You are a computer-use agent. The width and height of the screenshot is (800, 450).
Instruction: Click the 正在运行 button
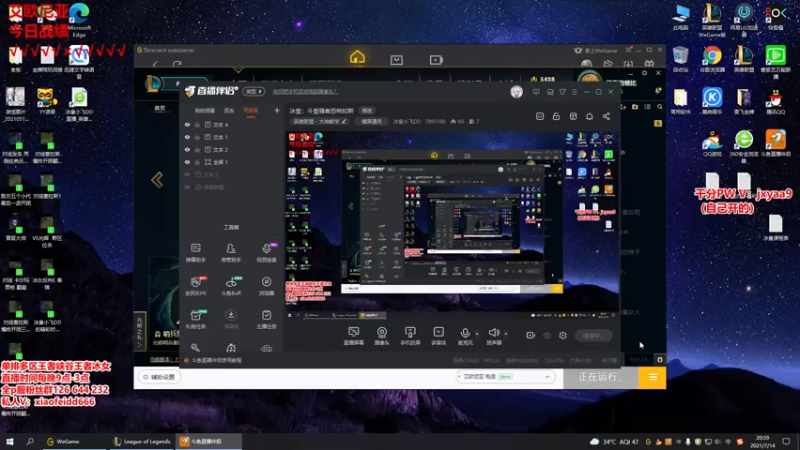tap(601, 378)
